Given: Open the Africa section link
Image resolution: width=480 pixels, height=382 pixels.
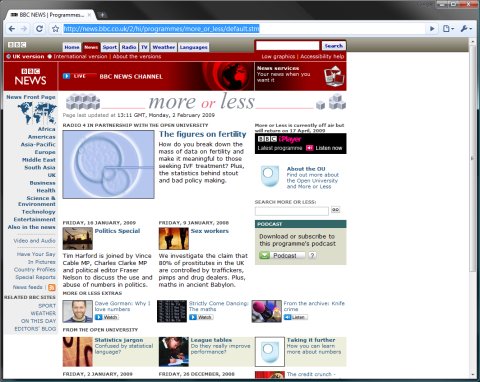Looking at the screenshot, I should [x=46, y=129].
